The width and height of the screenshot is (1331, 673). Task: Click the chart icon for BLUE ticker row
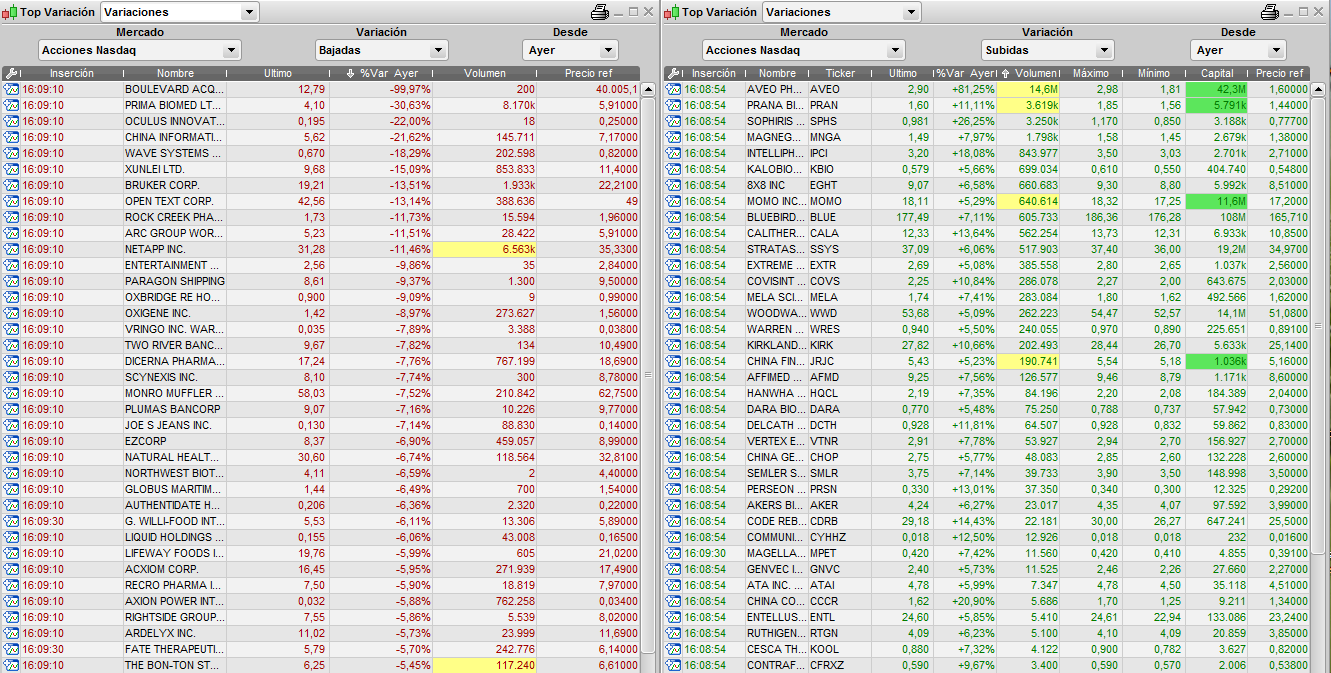(x=673, y=217)
